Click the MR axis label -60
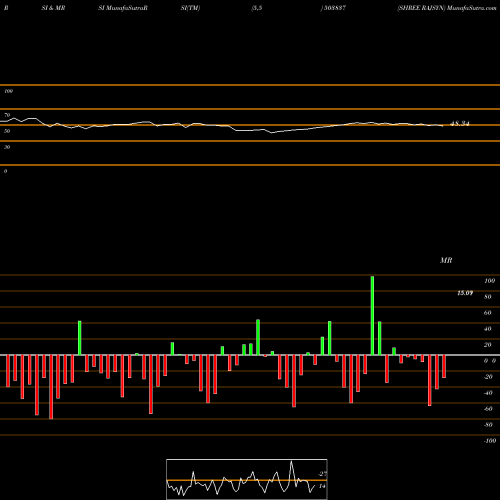Image resolution: width=500 pixels, height=500 pixels. click(488, 409)
